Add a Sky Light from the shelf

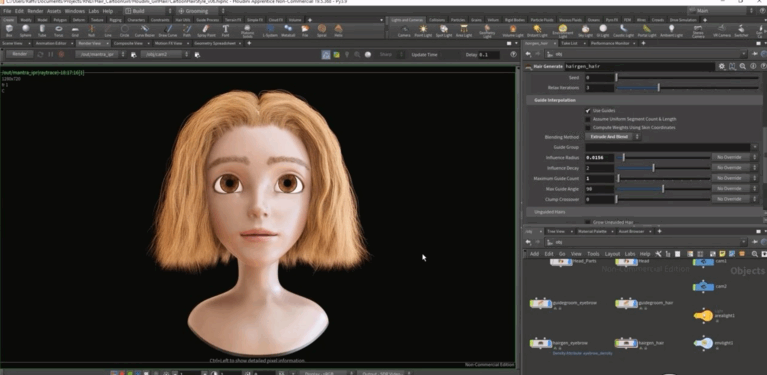(x=586, y=30)
